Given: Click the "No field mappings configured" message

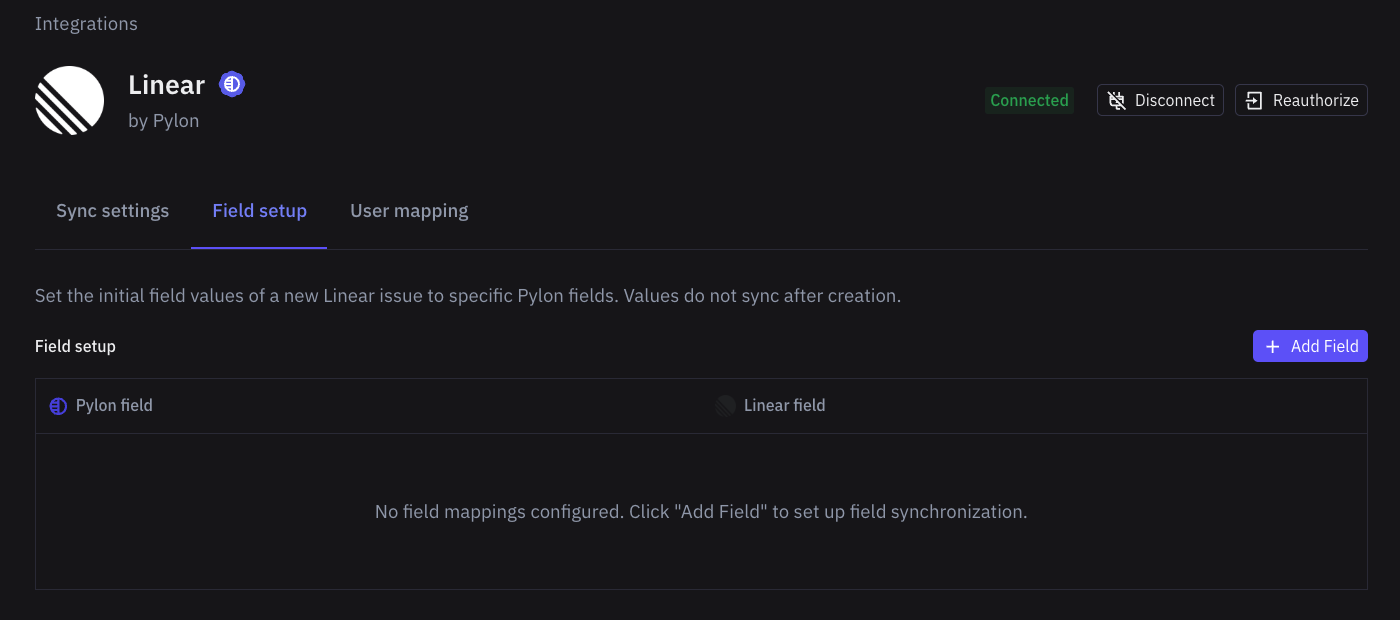Looking at the screenshot, I should pyautogui.click(x=701, y=512).
